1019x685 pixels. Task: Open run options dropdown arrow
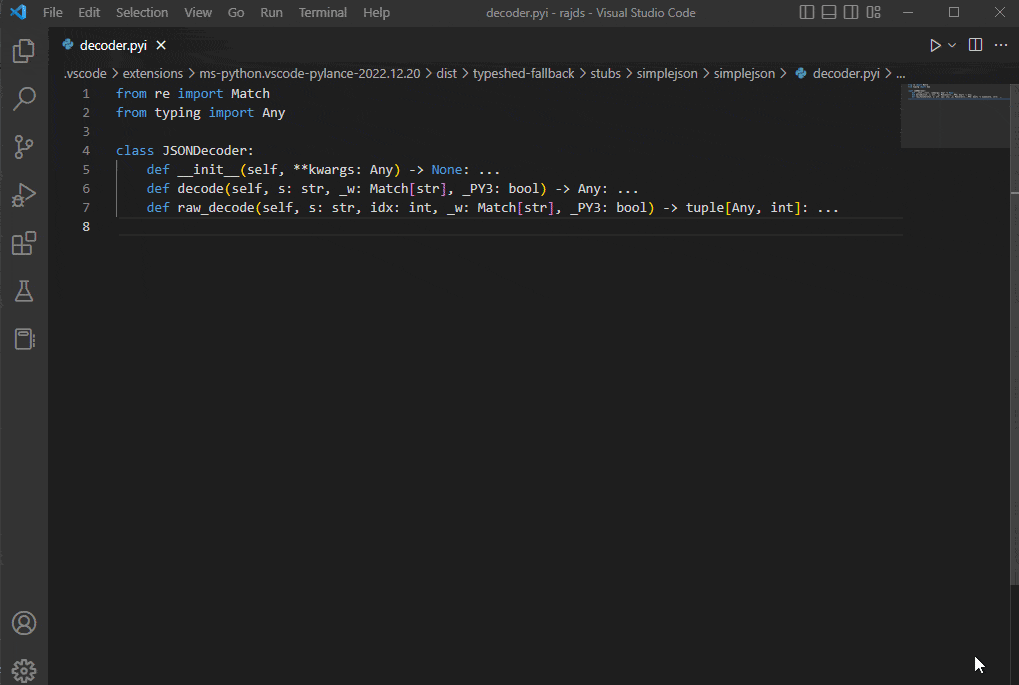pyautogui.click(x=951, y=45)
